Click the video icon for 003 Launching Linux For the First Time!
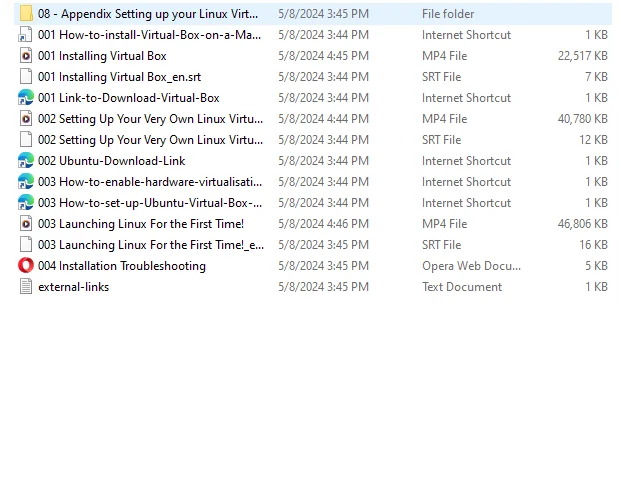This screenshot has height=483, width=620. 26,224
